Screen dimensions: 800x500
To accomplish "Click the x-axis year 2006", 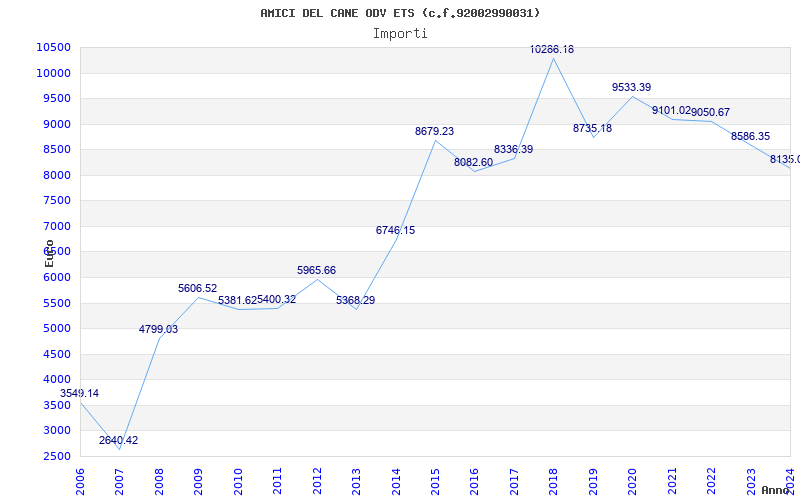I will [x=80, y=482].
